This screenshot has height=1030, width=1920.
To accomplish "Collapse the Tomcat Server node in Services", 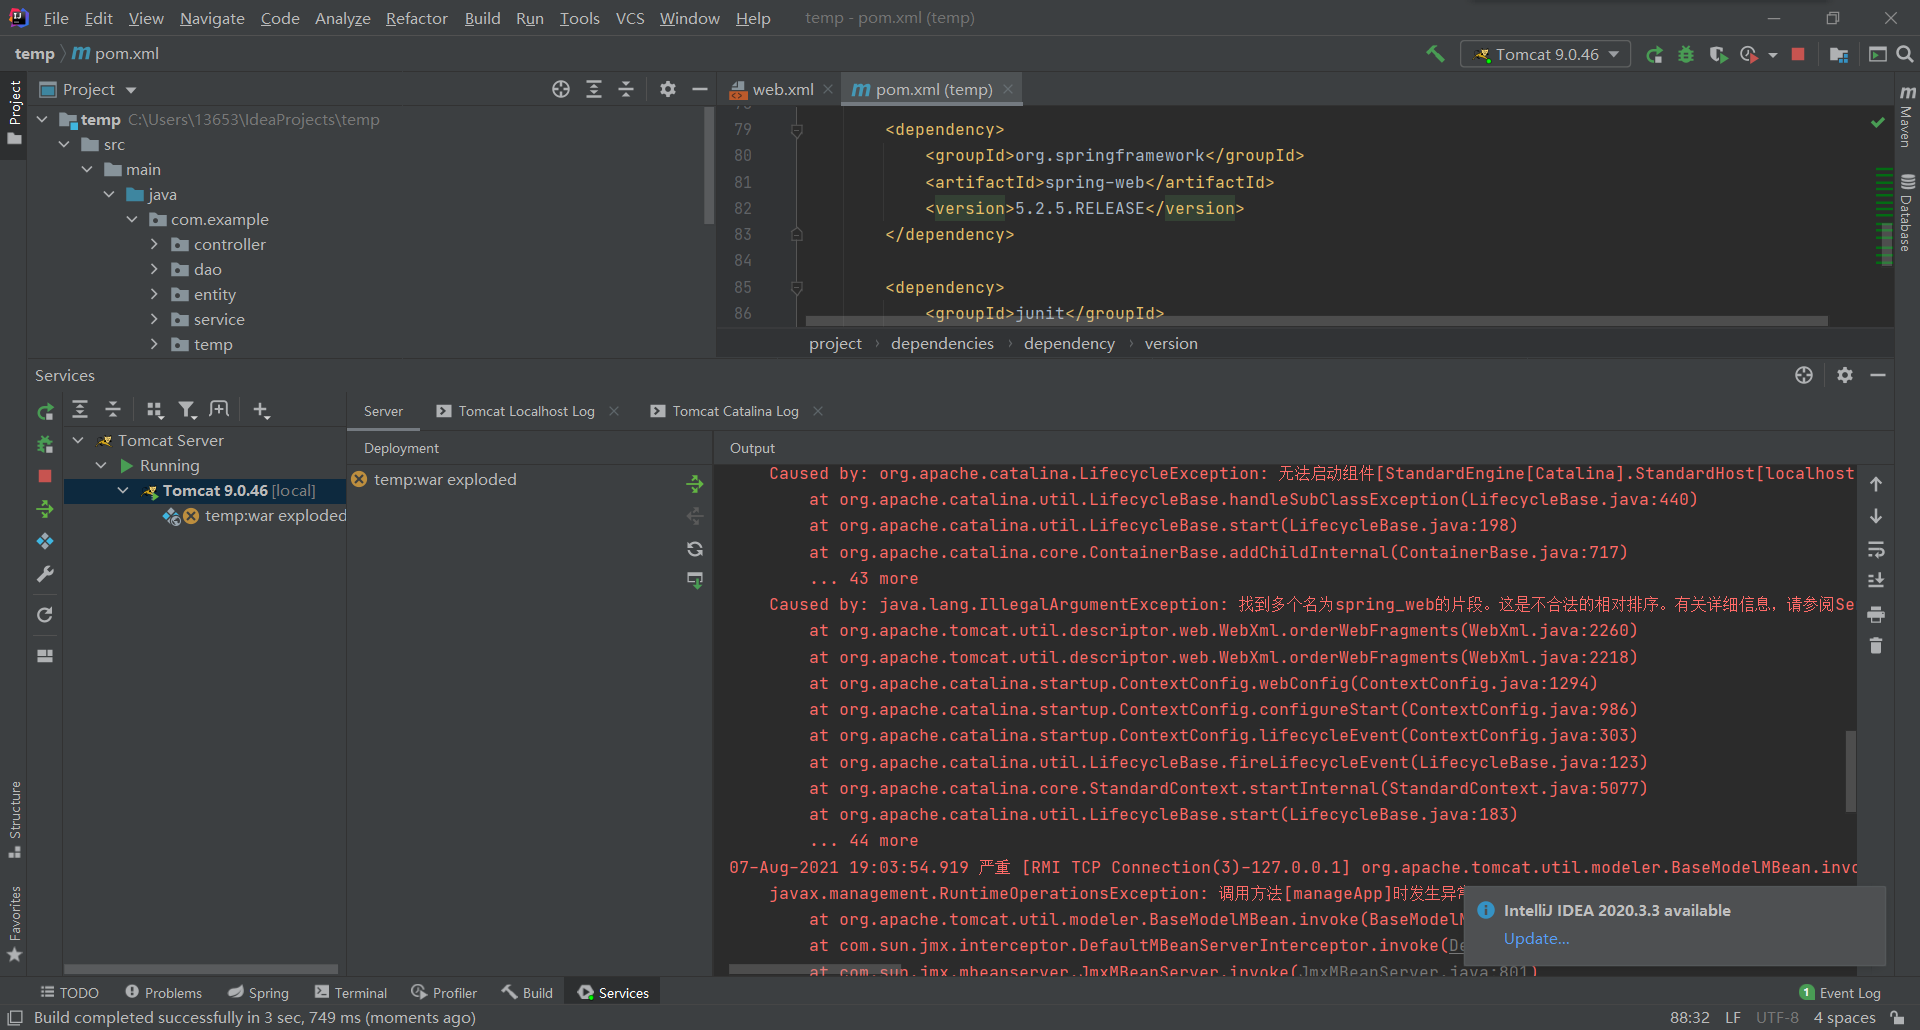I will [x=78, y=440].
